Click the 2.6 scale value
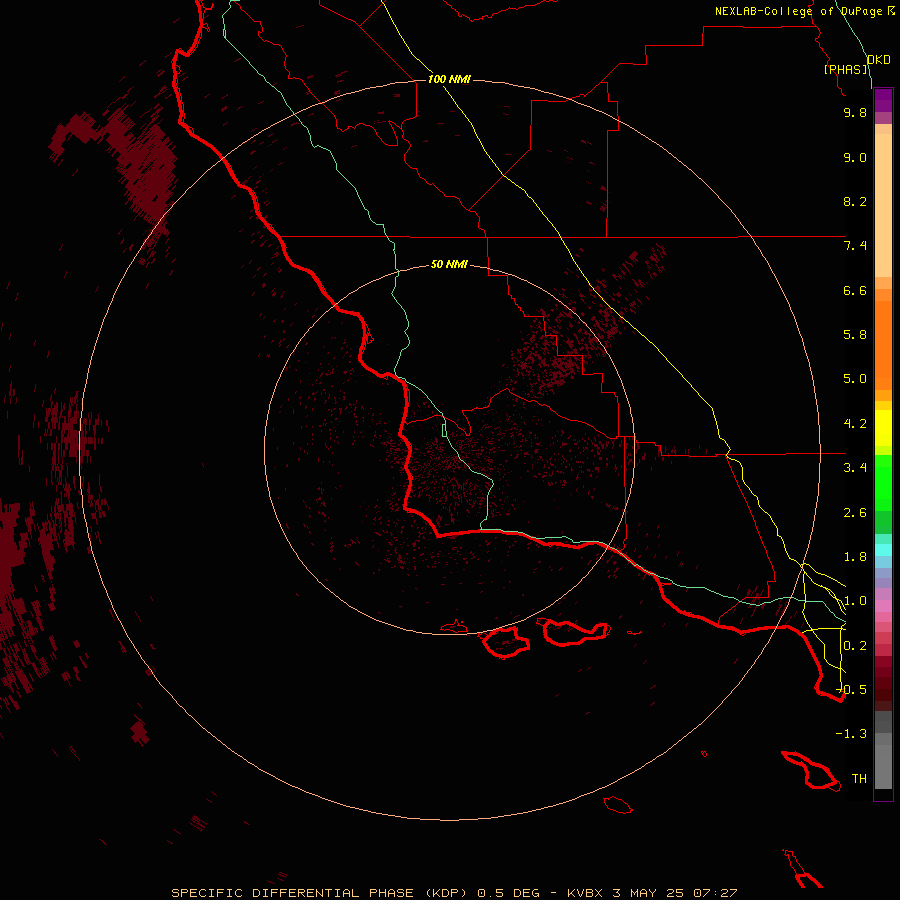The height and width of the screenshot is (900, 900). 855,513
